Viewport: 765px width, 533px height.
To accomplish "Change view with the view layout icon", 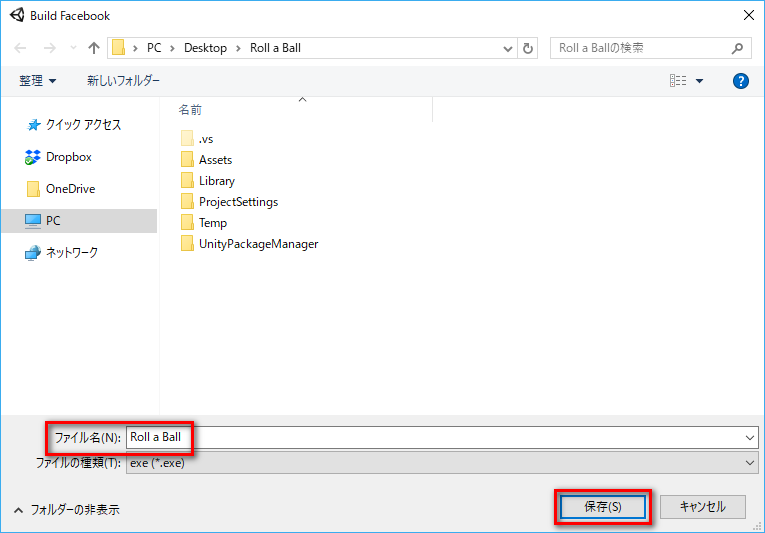I will tap(678, 81).
